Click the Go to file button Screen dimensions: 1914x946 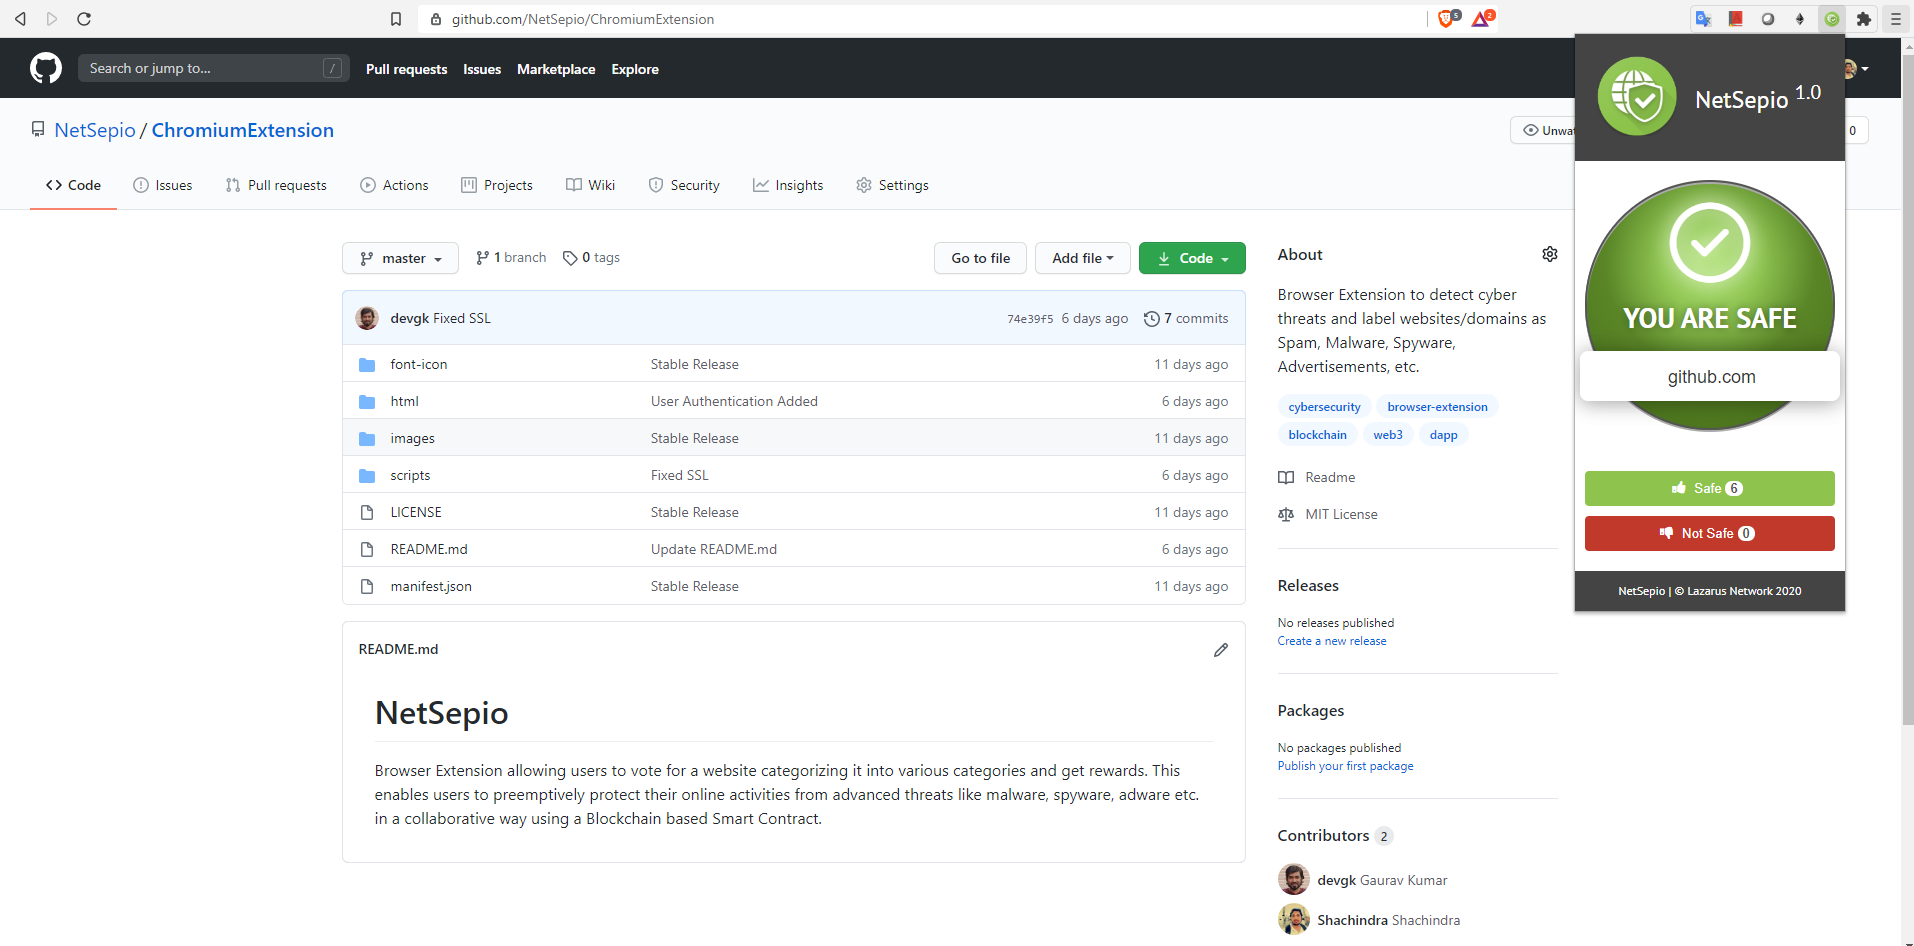pyautogui.click(x=980, y=258)
